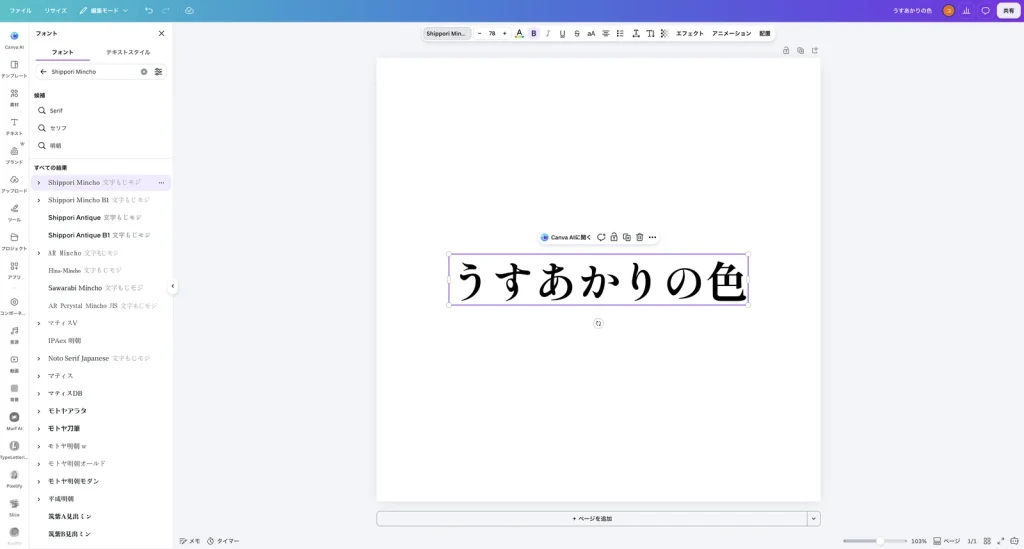The image size is (1024, 549).
Task: Open the letter spacing control
Action: coord(635,33)
